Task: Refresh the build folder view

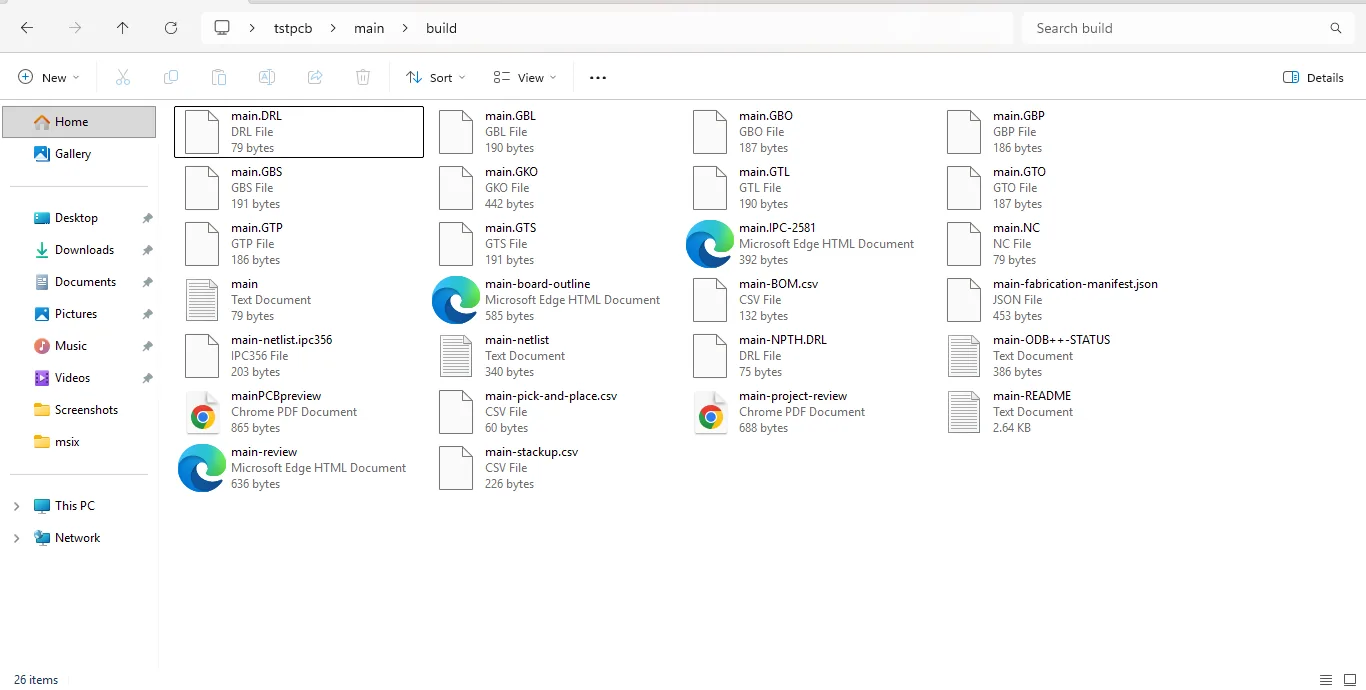Action: point(171,28)
